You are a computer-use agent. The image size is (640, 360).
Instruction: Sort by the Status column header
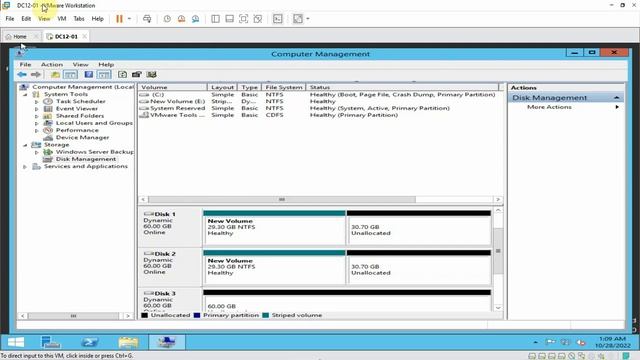coord(402,87)
